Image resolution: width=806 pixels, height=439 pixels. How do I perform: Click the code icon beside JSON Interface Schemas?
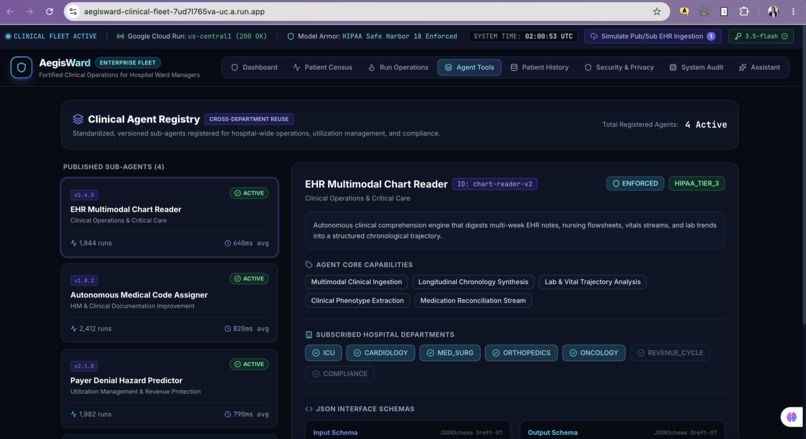tap(308, 409)
